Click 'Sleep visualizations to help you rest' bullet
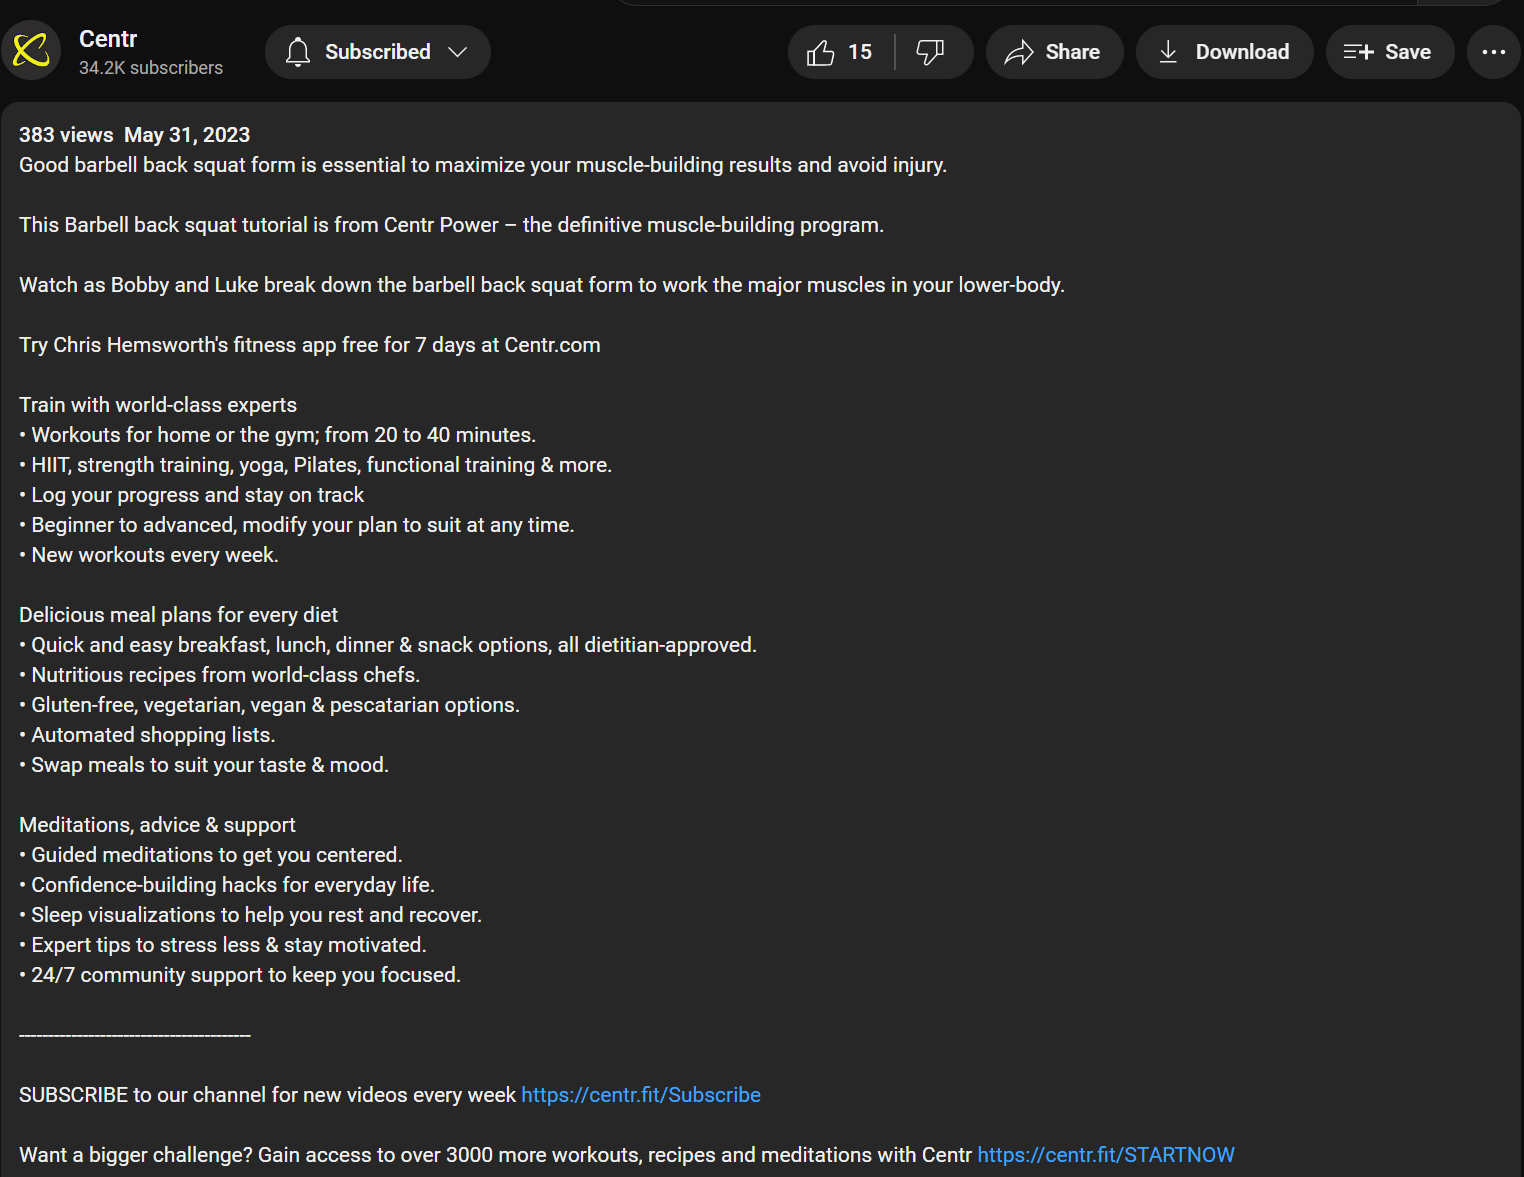 point(251,915)
